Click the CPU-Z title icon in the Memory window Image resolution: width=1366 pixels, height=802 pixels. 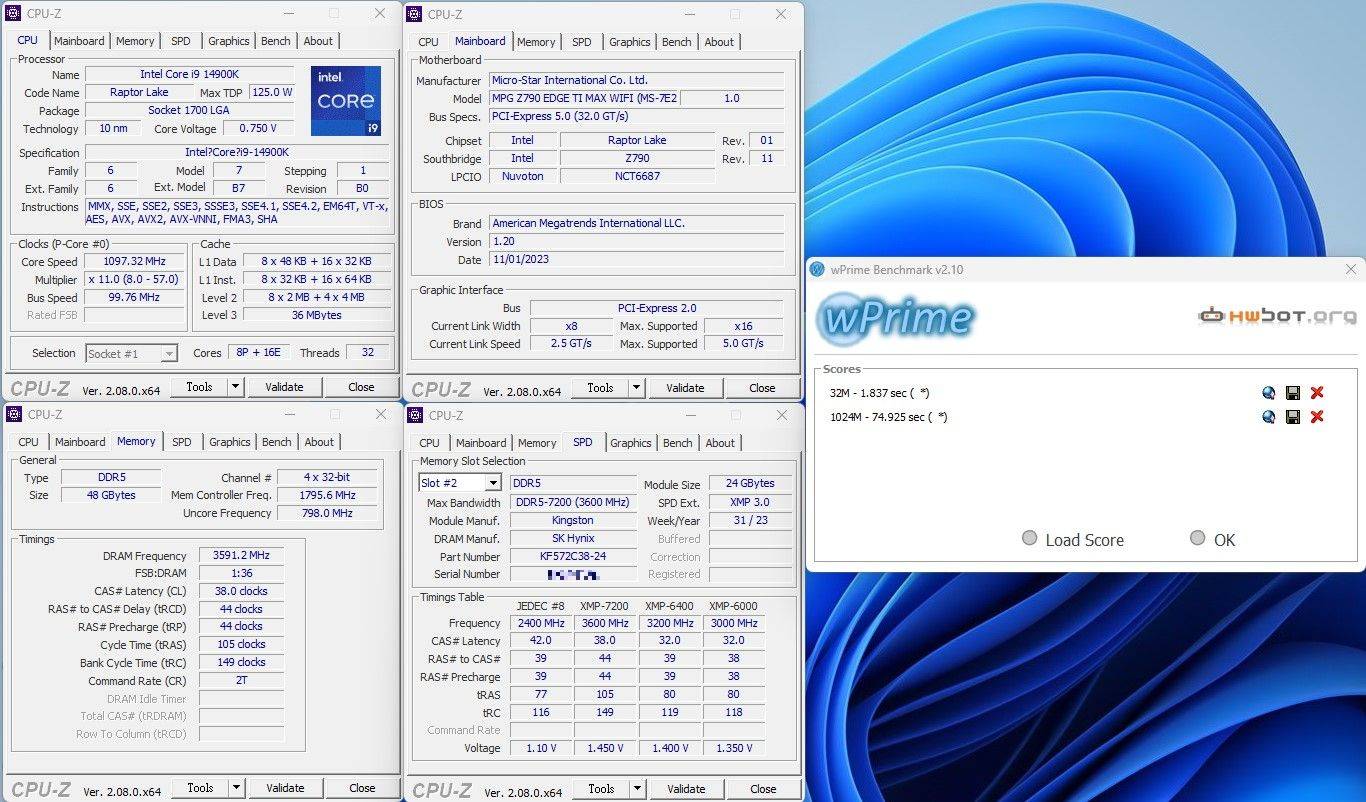pyautogui.click(x=13, y=414)
